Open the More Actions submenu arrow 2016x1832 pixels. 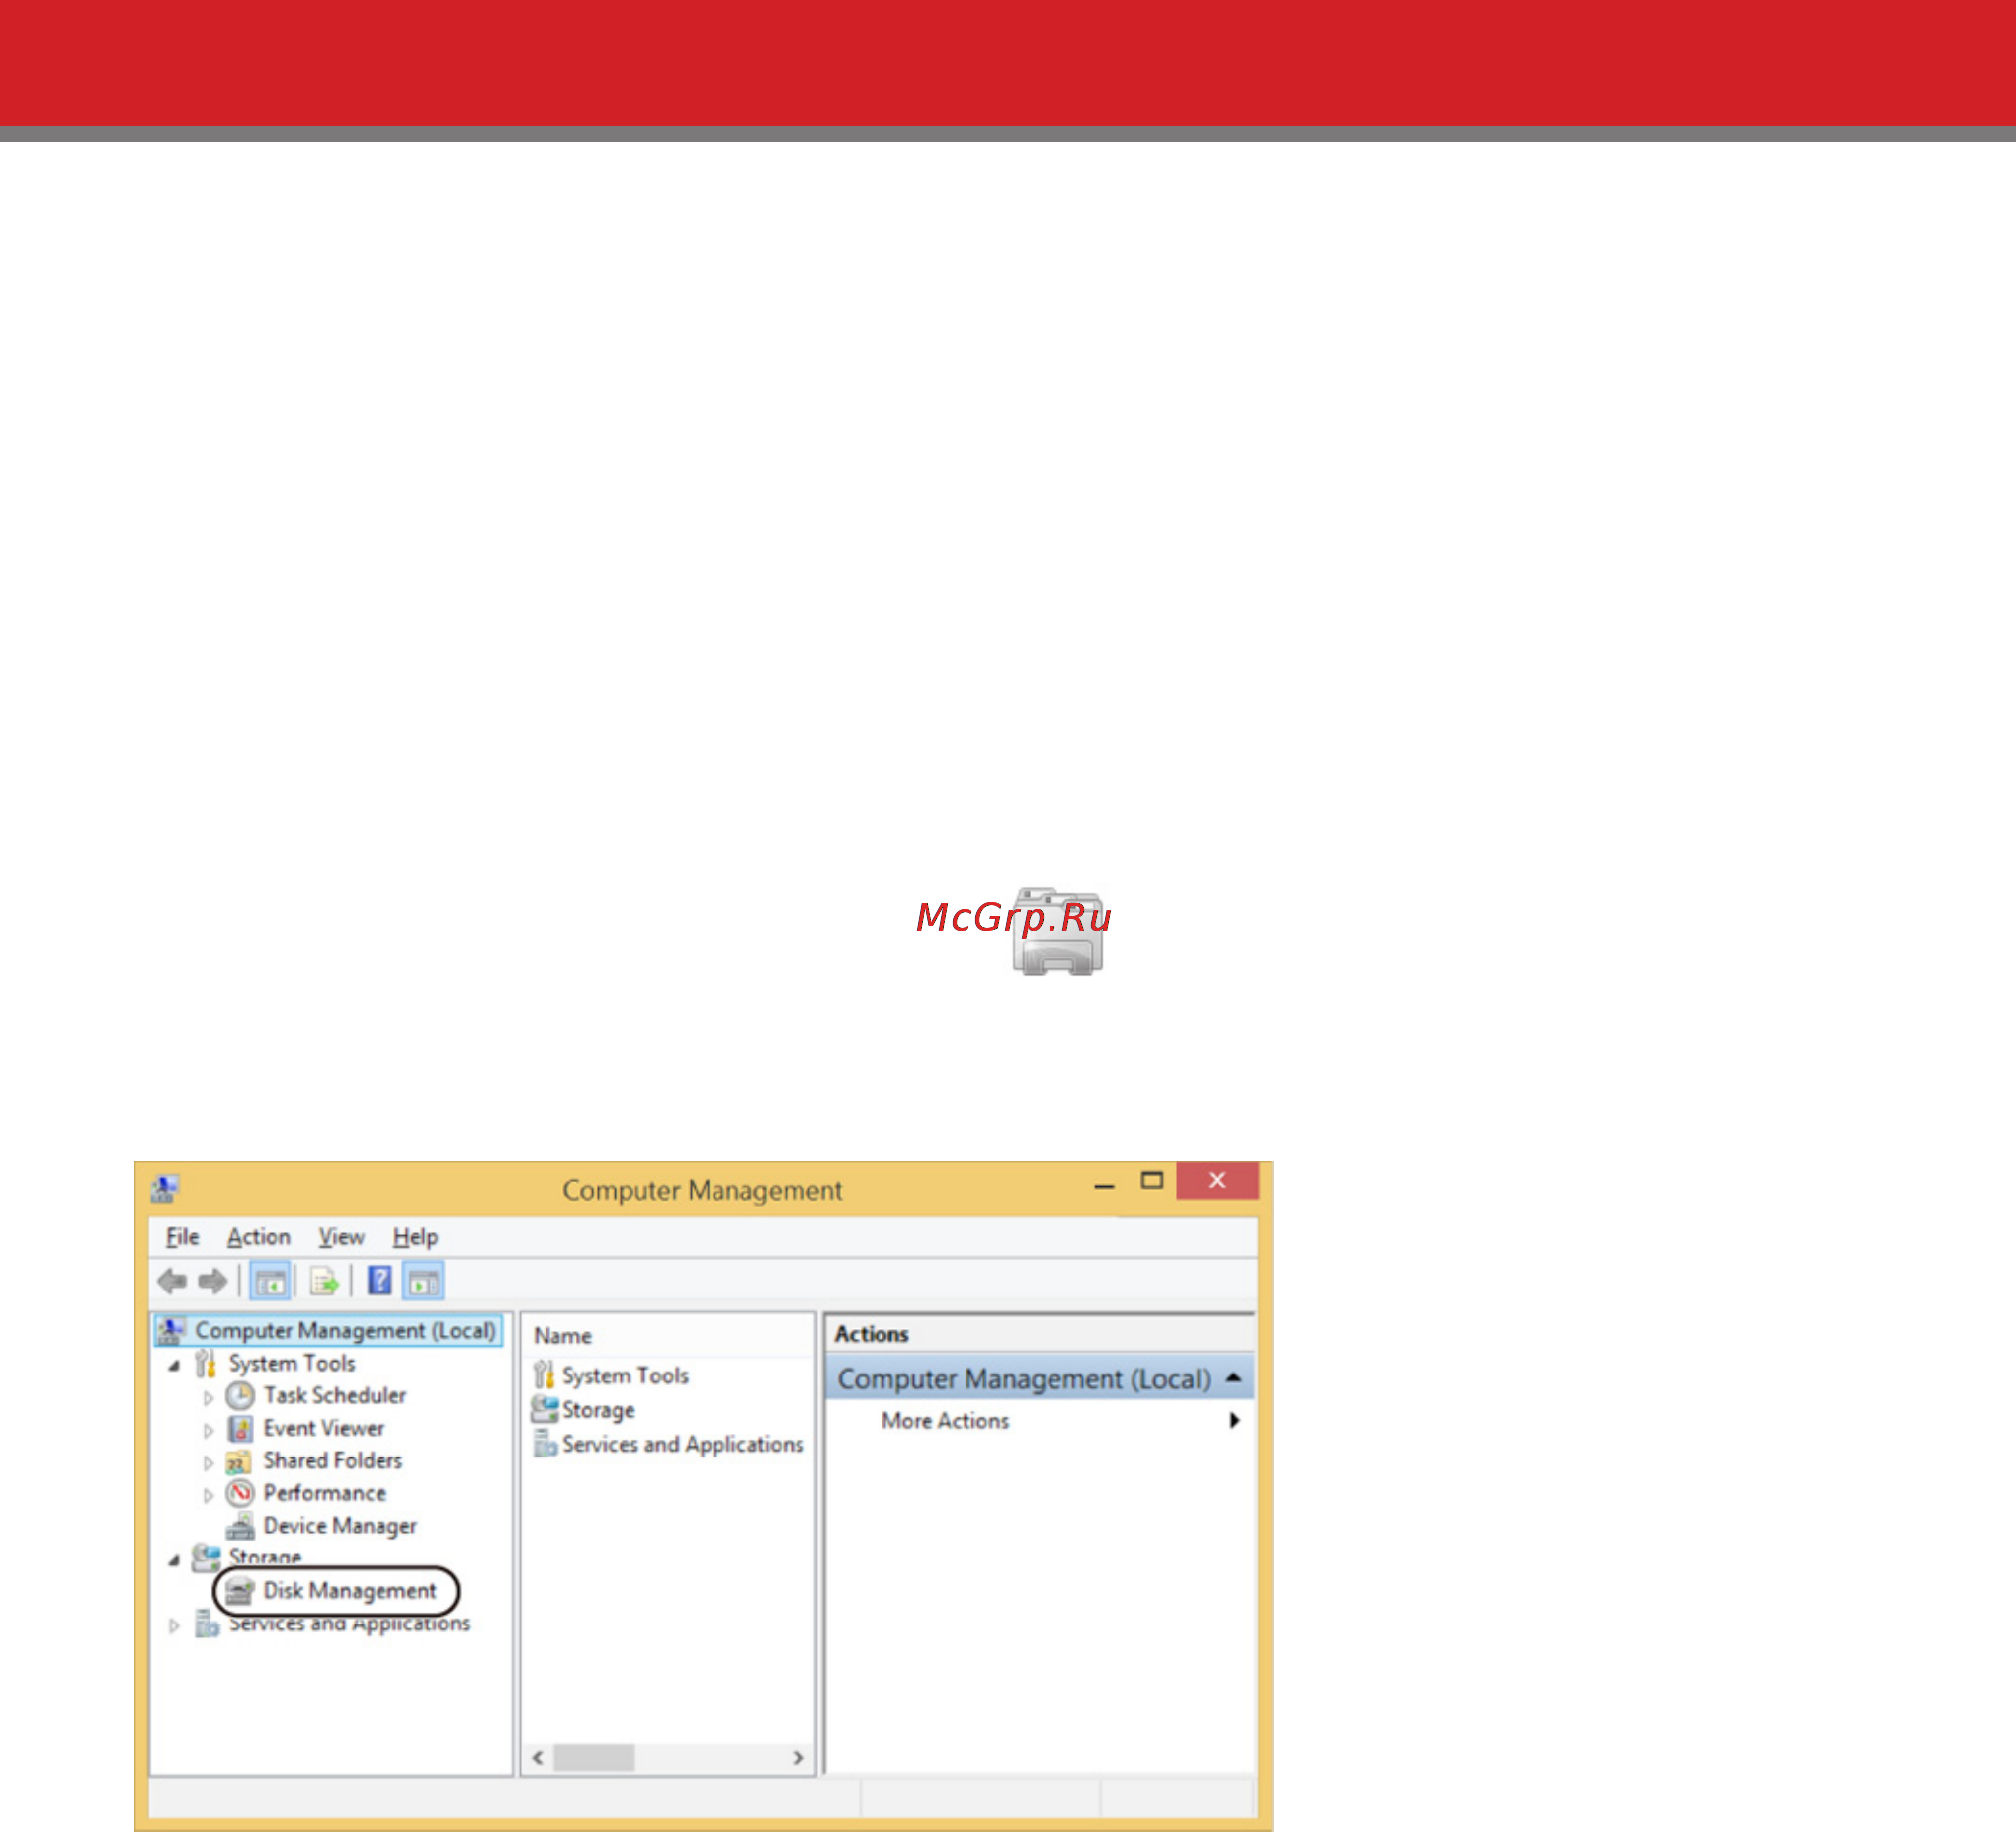[x=1235, y=1420]
